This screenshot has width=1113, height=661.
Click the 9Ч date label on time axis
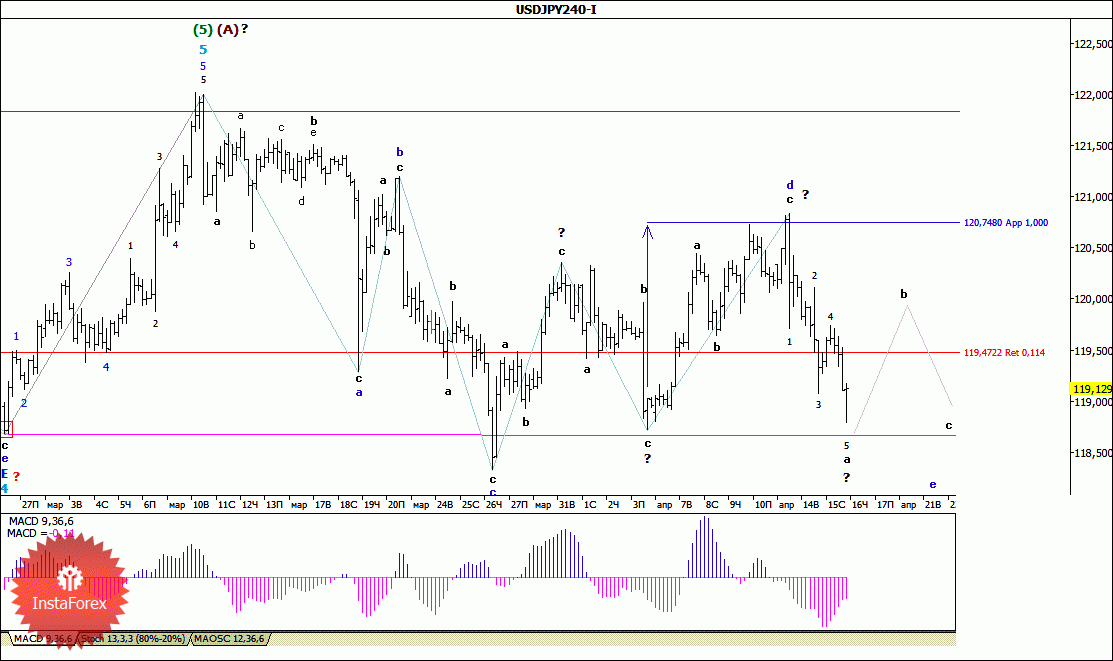(735, 505)
